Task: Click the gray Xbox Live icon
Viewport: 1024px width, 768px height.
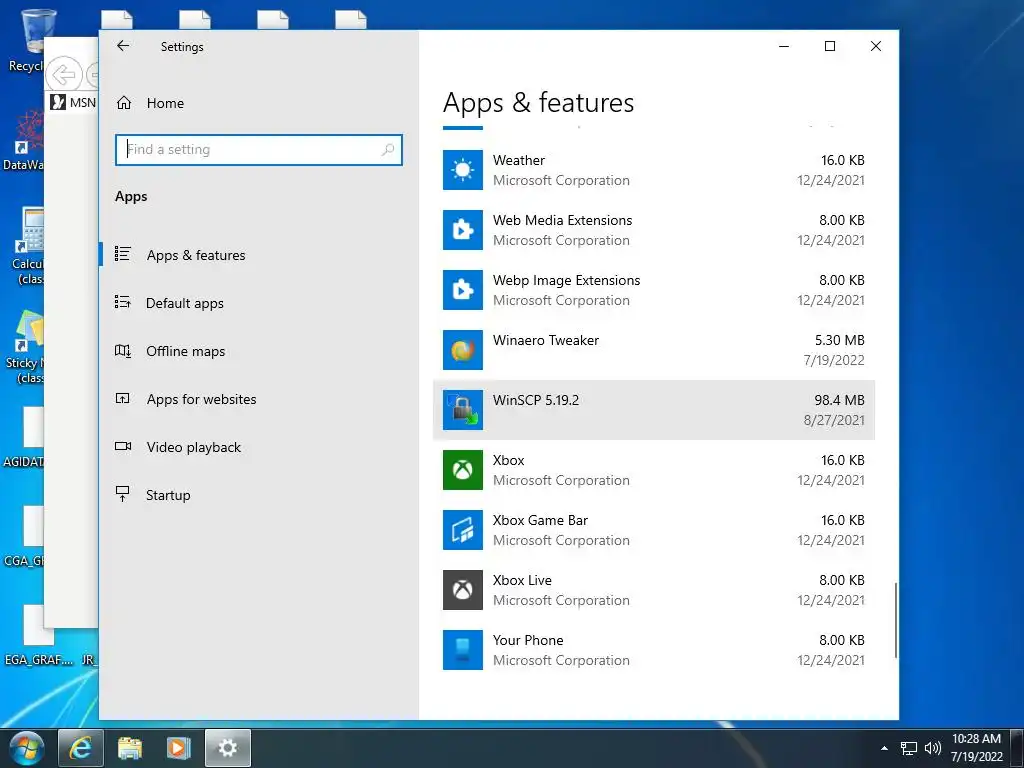Action: (x=462, y=590)
